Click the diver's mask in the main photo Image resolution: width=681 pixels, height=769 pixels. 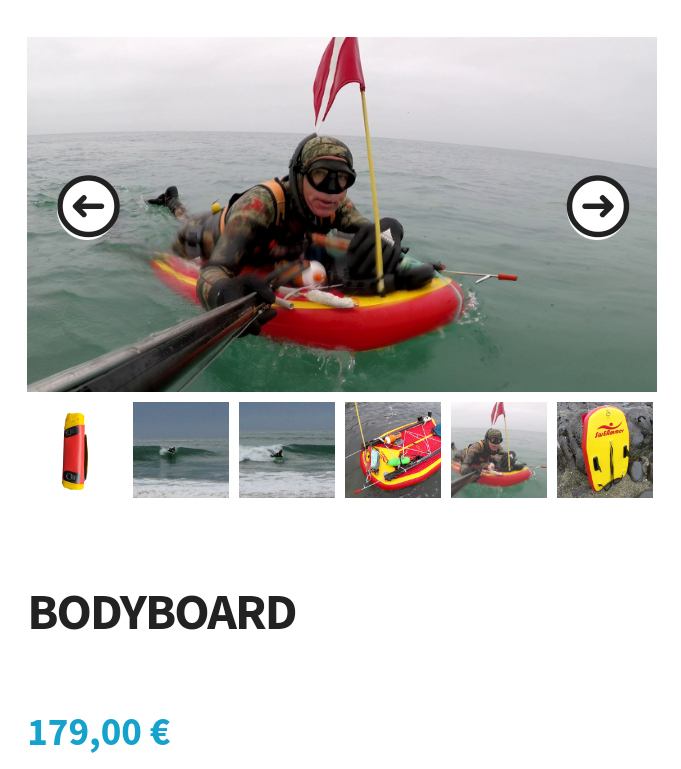point(329,179)
